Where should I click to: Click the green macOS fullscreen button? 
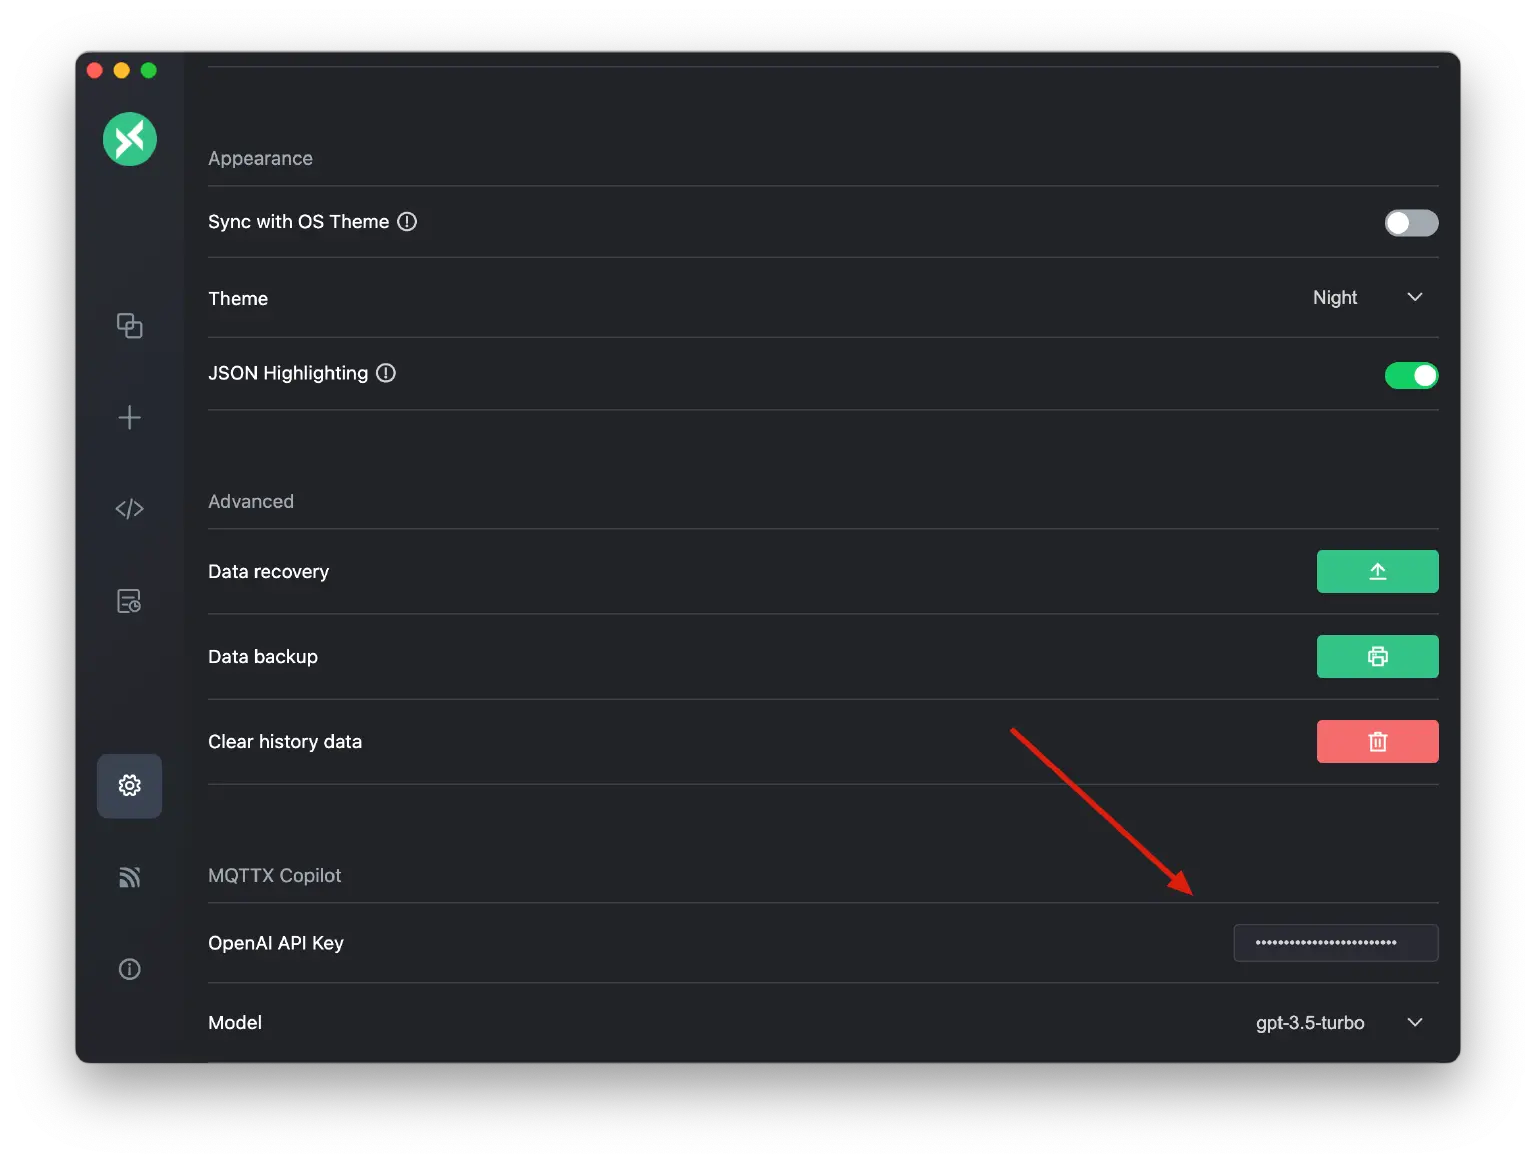[149, 70]
